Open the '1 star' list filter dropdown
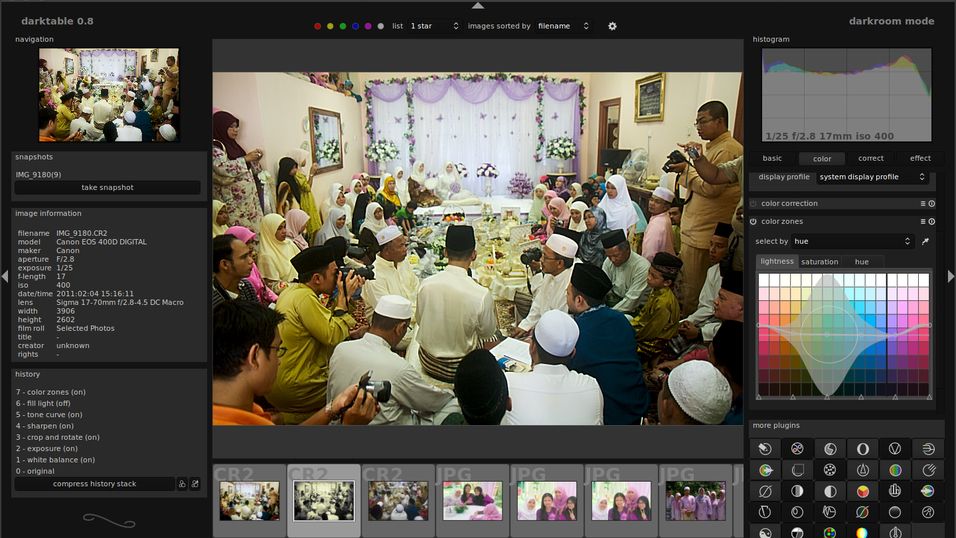Image resolution: width=956 pixels, height=538 pixels. tap(431, 26)
